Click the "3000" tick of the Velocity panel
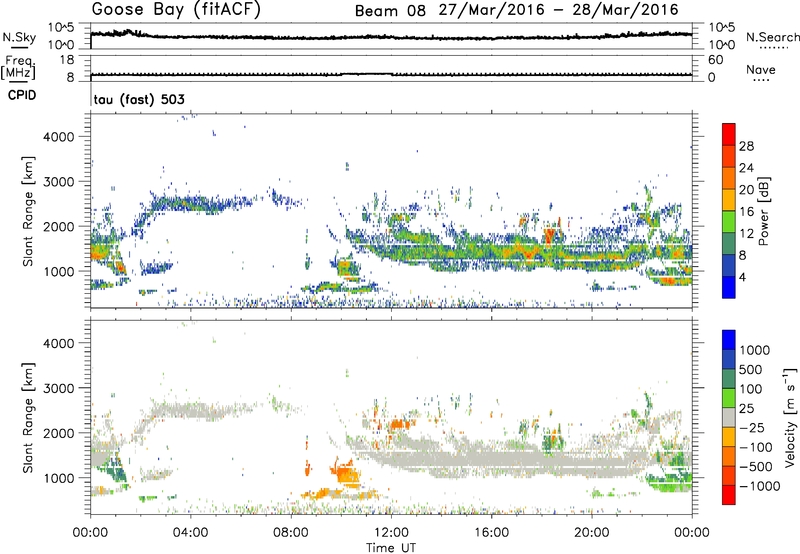 pyautogui.click(x=58, y=388)
